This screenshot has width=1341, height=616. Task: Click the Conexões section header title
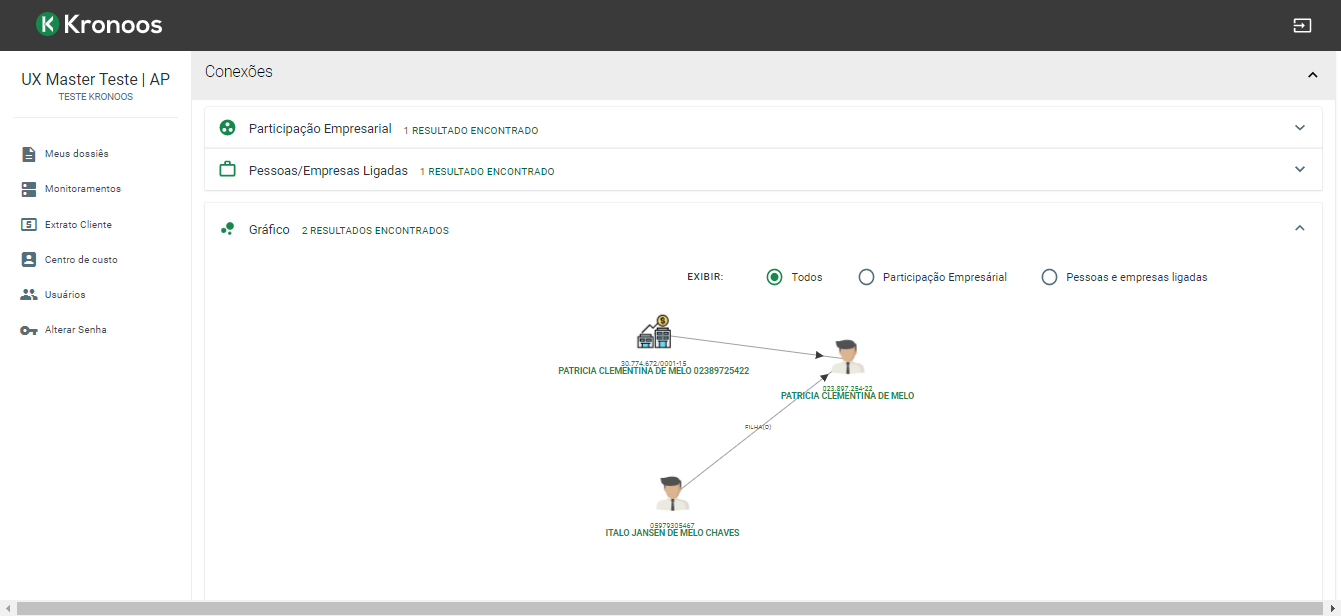(239, 71)
